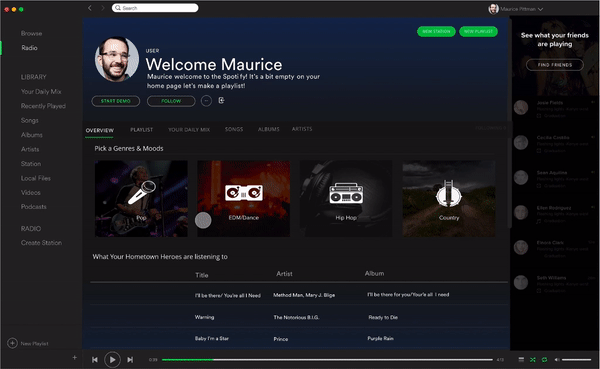Click the New Playlist green button
The height and width of the screenshot is (369, 600).
pos(478,31)
